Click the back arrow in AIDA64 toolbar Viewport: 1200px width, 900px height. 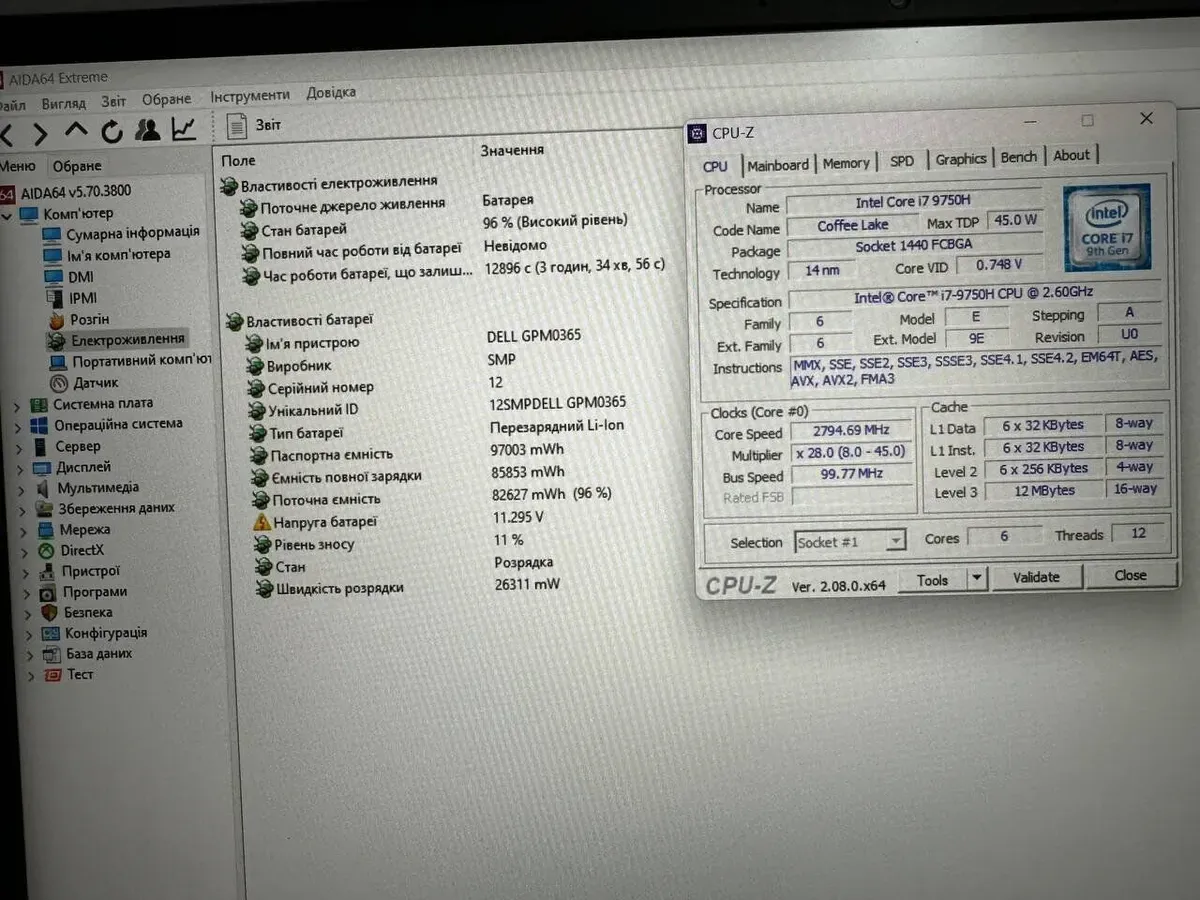coord(6,133)
